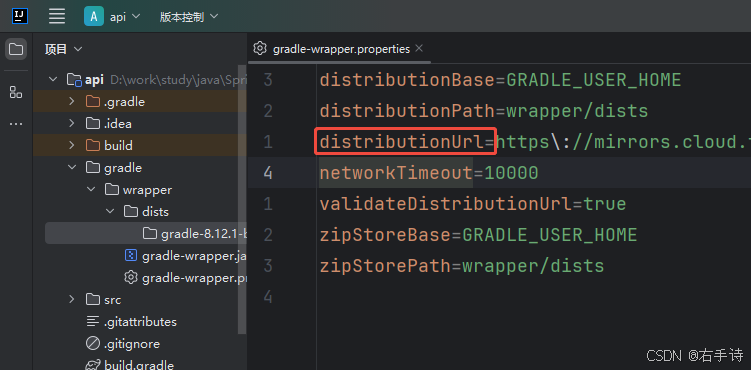Click the gear icon on gradle-wrapper.properties tab
This screenshot has height=370, width=751.
click(260, 48)
